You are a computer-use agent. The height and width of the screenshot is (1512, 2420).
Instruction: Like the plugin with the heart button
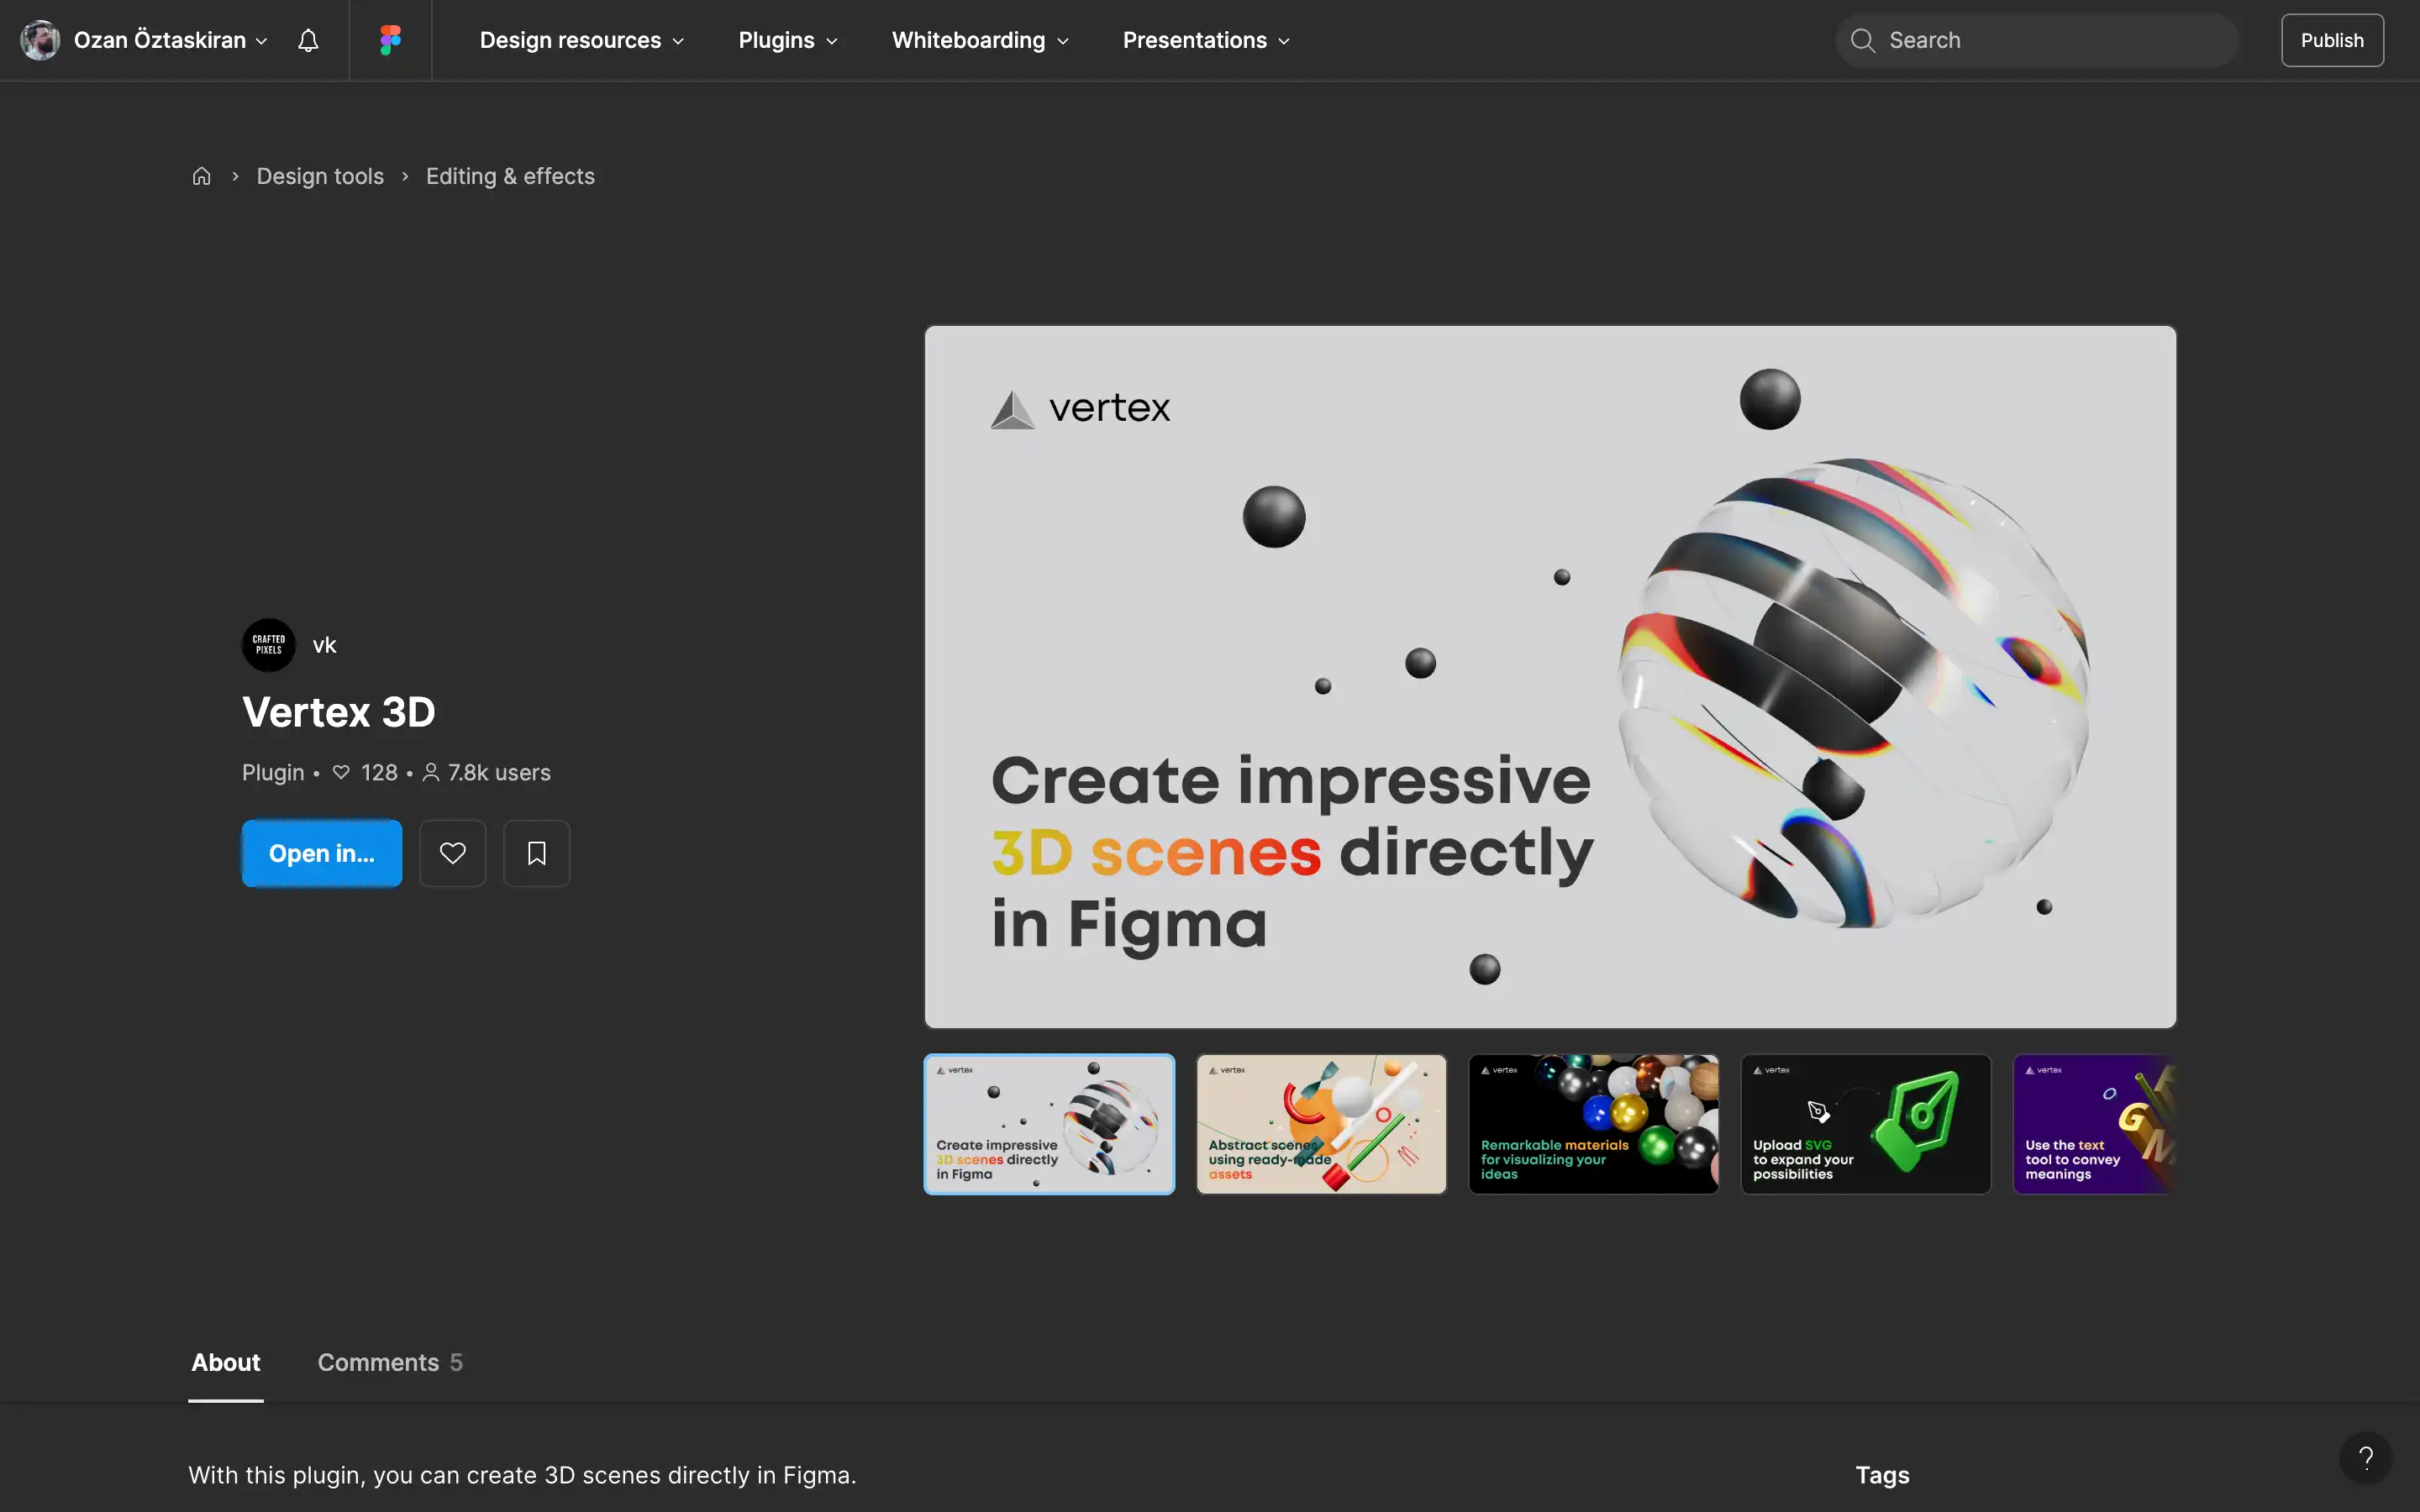(452, 853)
